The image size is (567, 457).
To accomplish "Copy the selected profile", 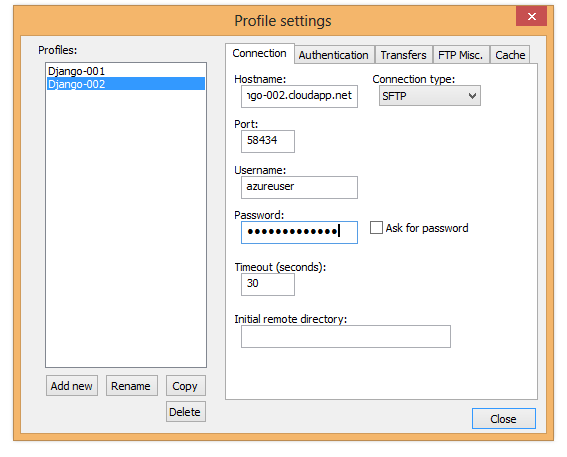I will click(186, 386).
